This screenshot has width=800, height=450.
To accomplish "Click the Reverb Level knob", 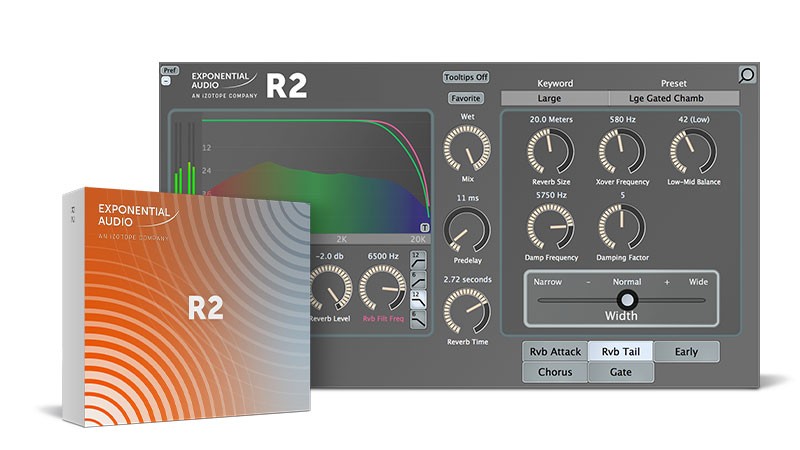I will (x=332, y=288).
